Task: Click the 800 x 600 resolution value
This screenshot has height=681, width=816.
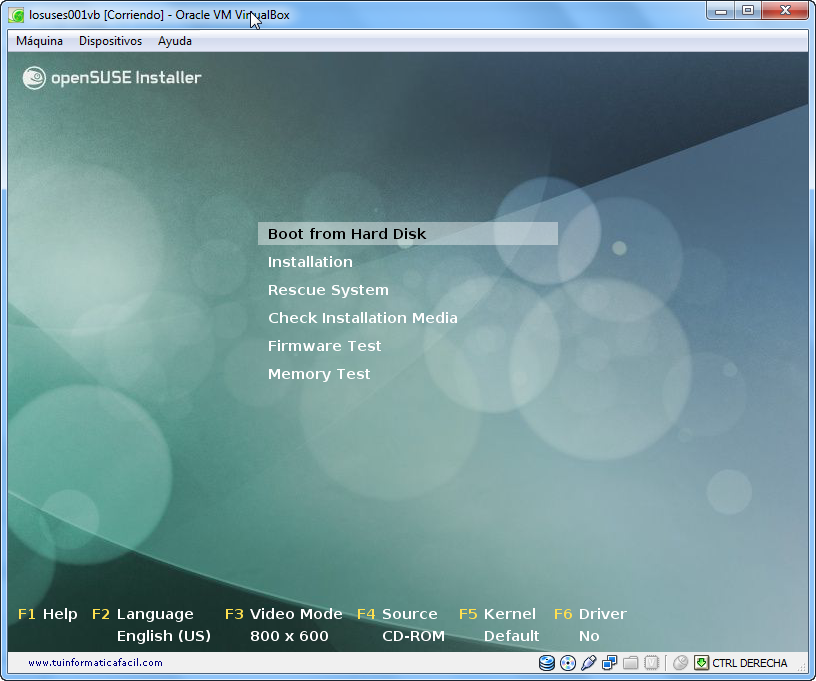Action: pyautogui.click(x=289, y=636)
